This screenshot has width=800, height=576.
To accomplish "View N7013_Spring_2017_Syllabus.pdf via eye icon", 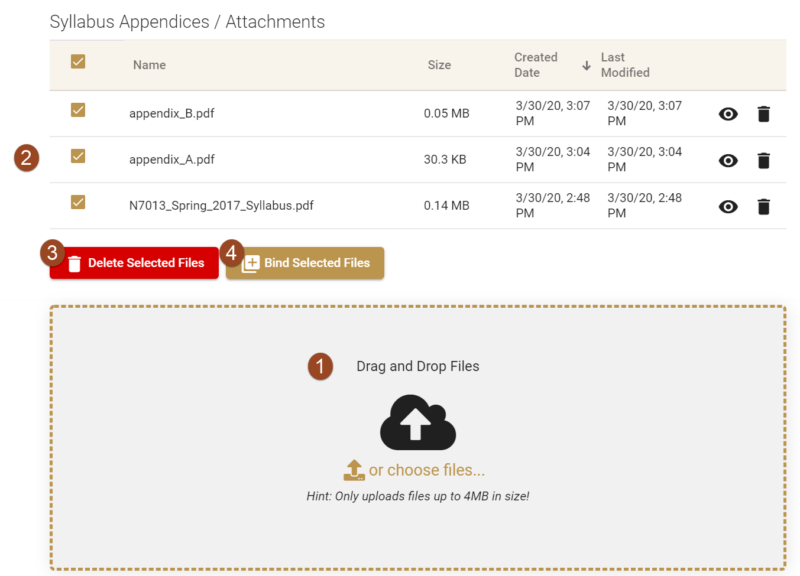I will 728,207.
